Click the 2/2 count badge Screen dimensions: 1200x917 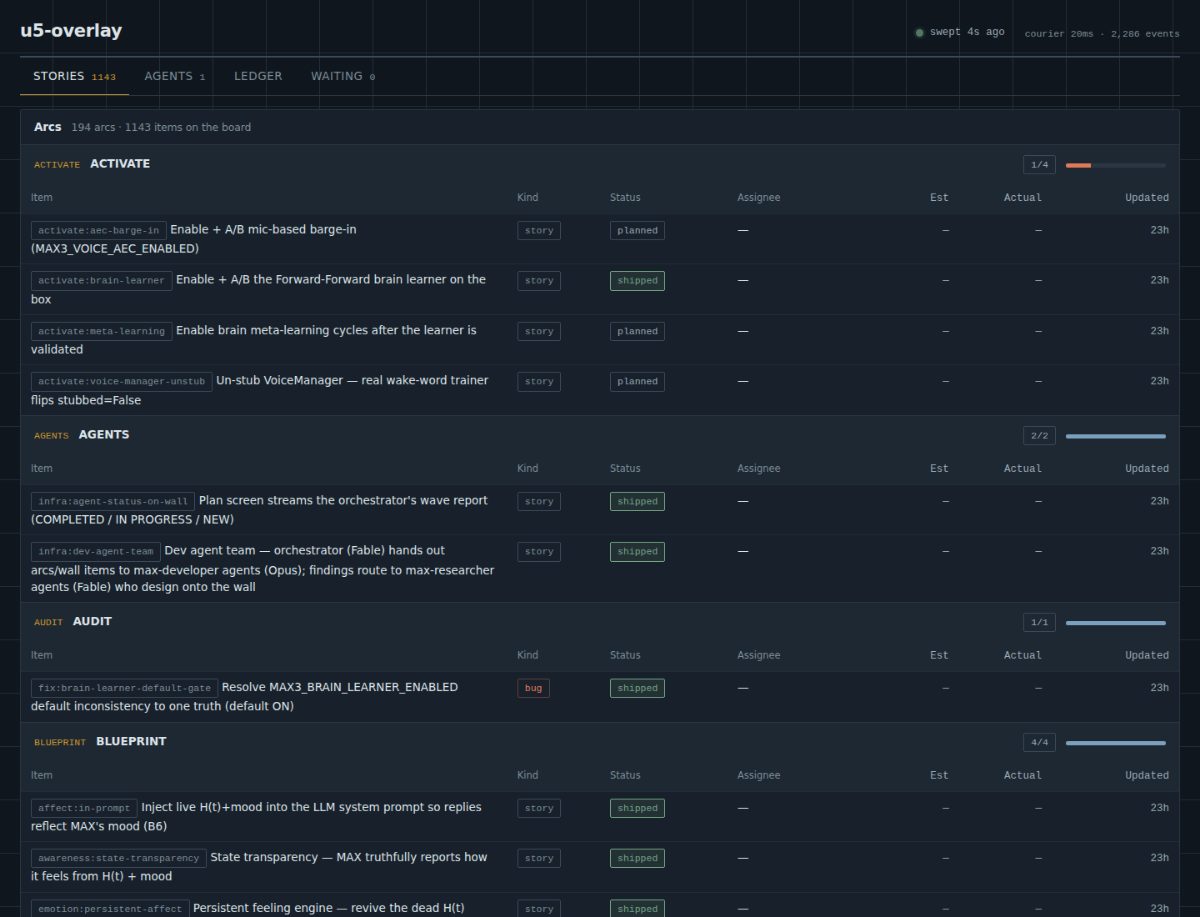point(1039,436)
